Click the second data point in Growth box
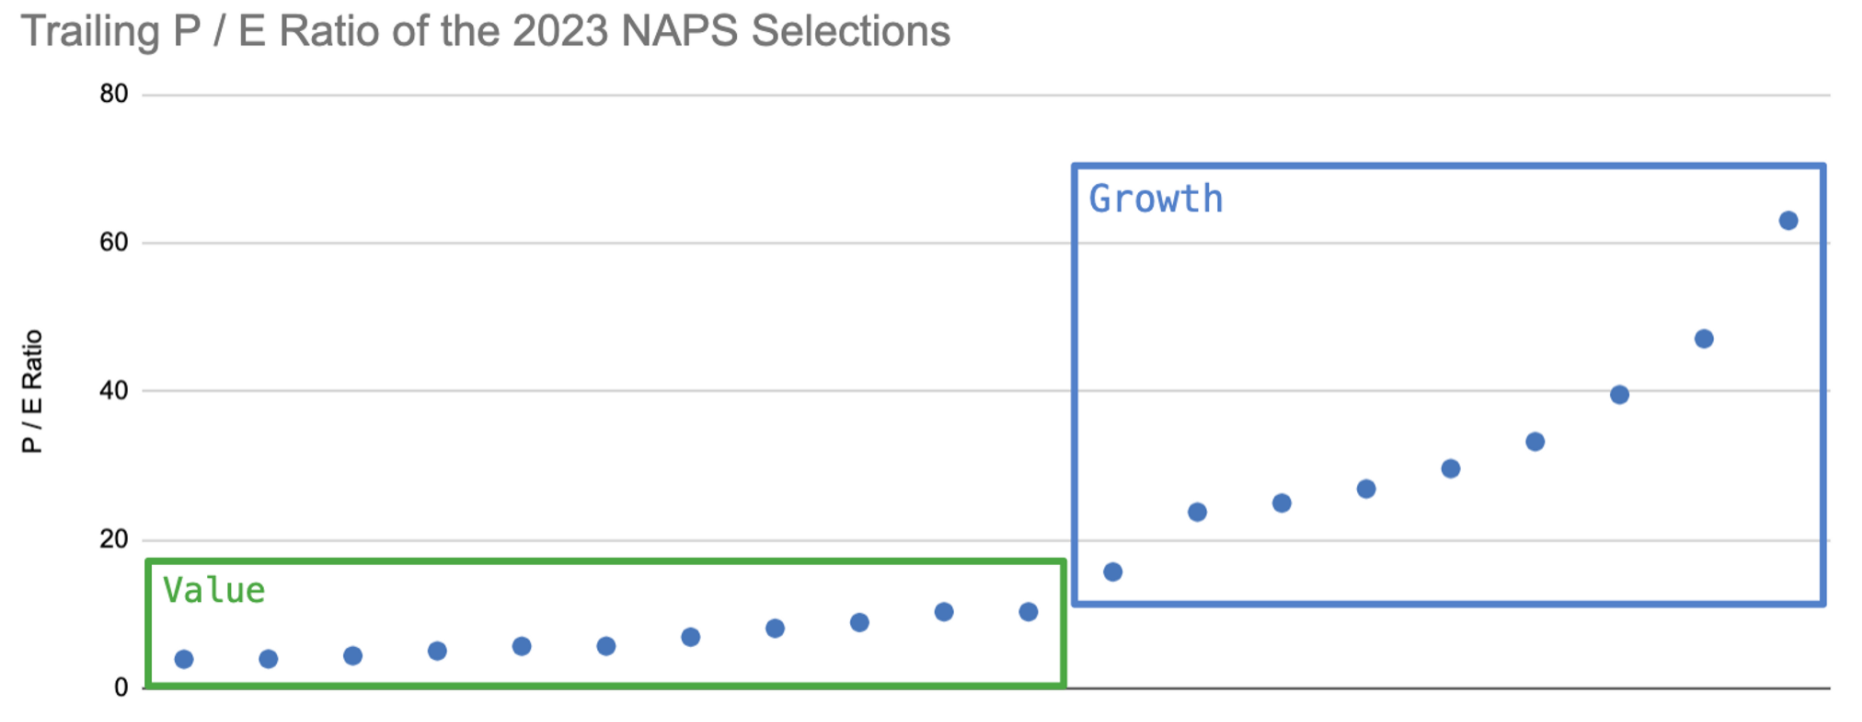 pyautogui.click(x=1197, y=513)
